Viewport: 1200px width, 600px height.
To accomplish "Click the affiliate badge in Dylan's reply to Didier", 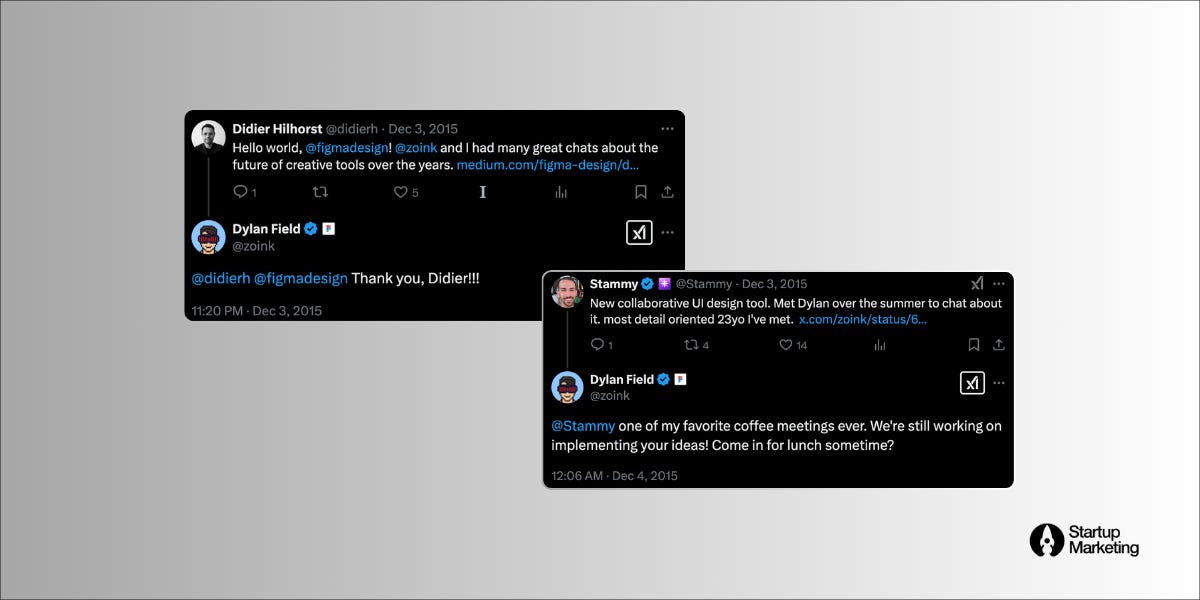I will (329, 229).
